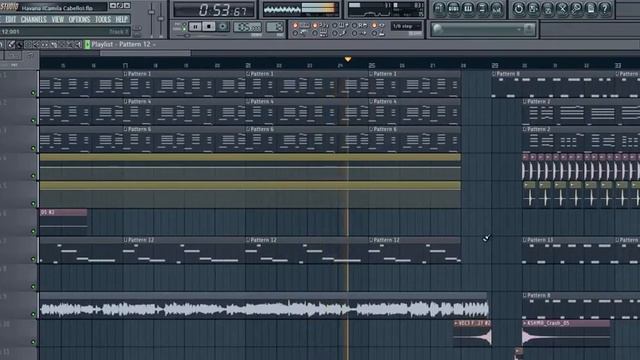Mute the track containing Pattern 1 clips
The height and width of the screenshot is (360, 640).
[33, 93]
